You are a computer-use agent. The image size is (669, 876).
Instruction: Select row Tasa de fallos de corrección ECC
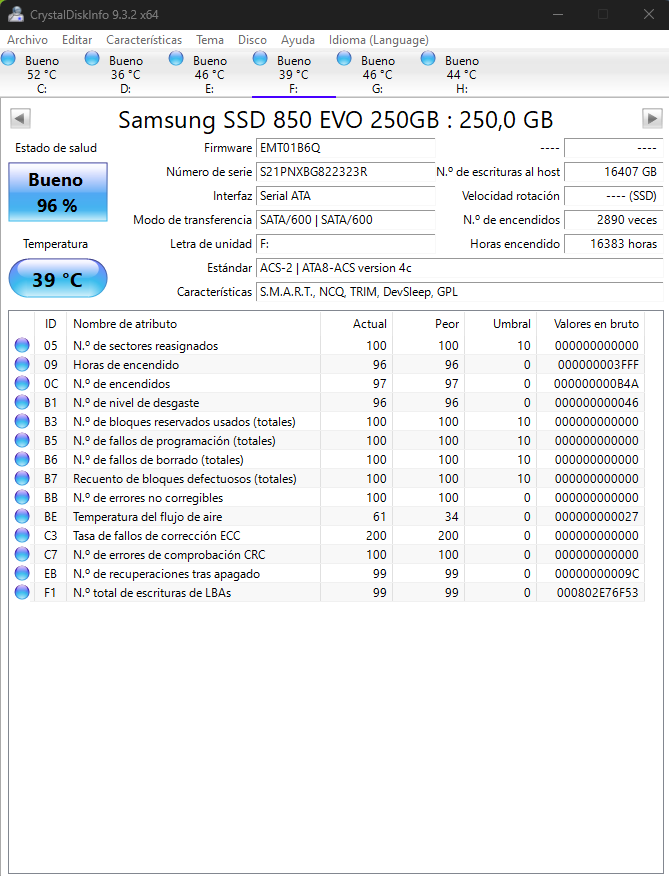pyautogui.click(x=327, y=535)
